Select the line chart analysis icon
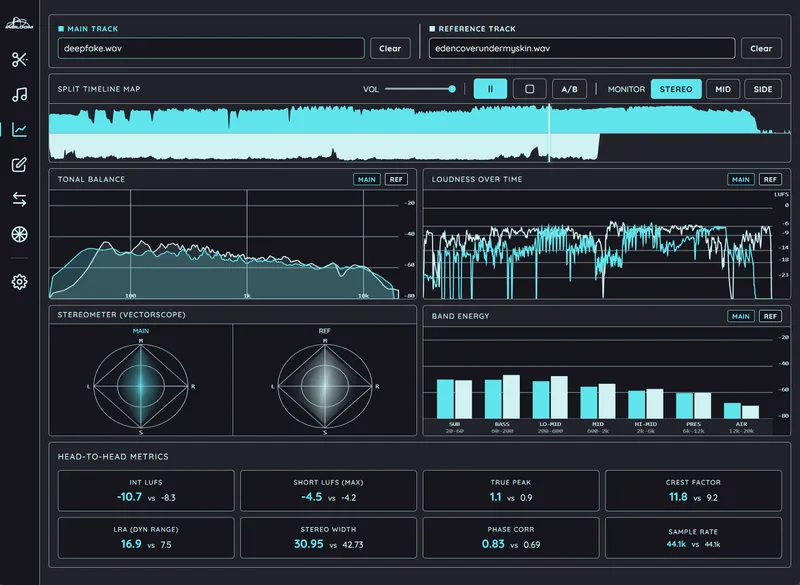 coord(19,130)
